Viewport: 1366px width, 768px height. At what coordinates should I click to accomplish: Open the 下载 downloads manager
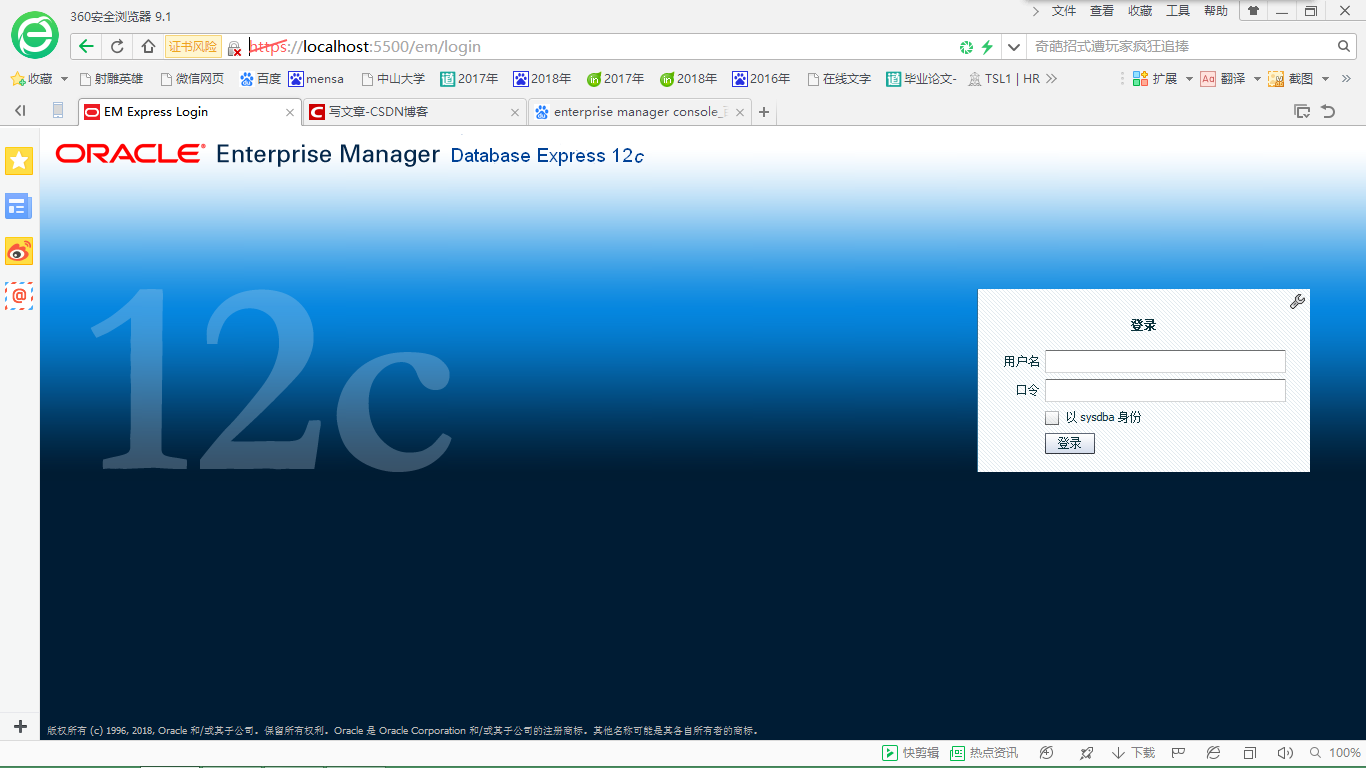[x=1134, y=753]
